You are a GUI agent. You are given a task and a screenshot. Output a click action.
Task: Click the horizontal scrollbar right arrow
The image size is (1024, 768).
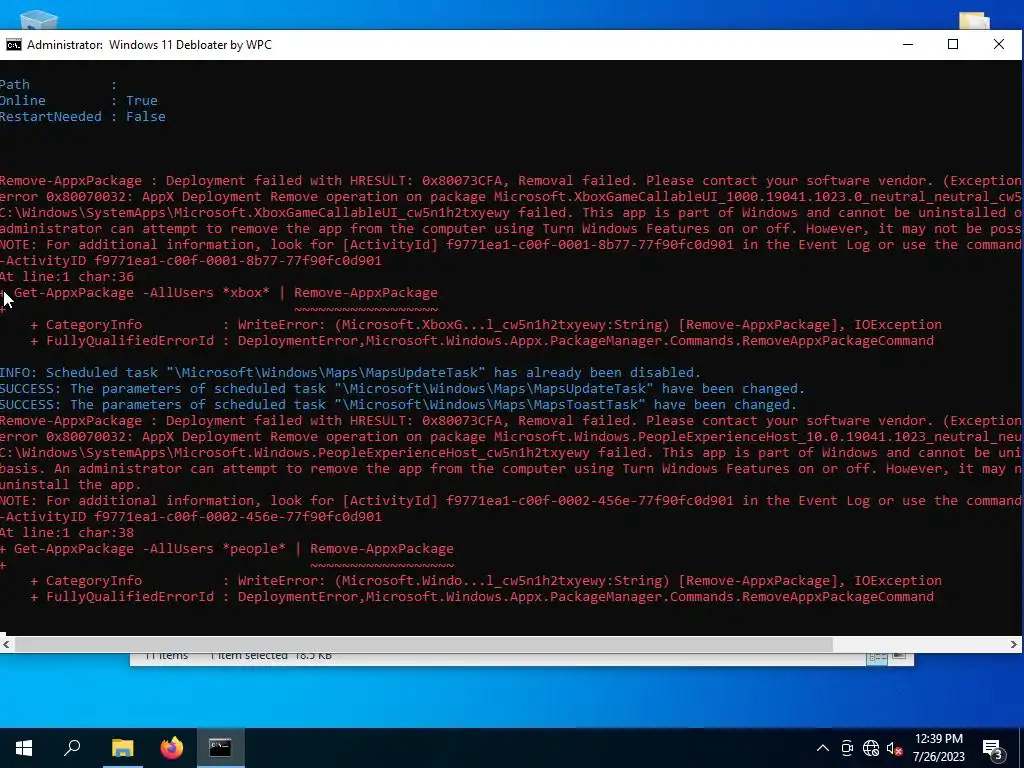click(1014, 644)
